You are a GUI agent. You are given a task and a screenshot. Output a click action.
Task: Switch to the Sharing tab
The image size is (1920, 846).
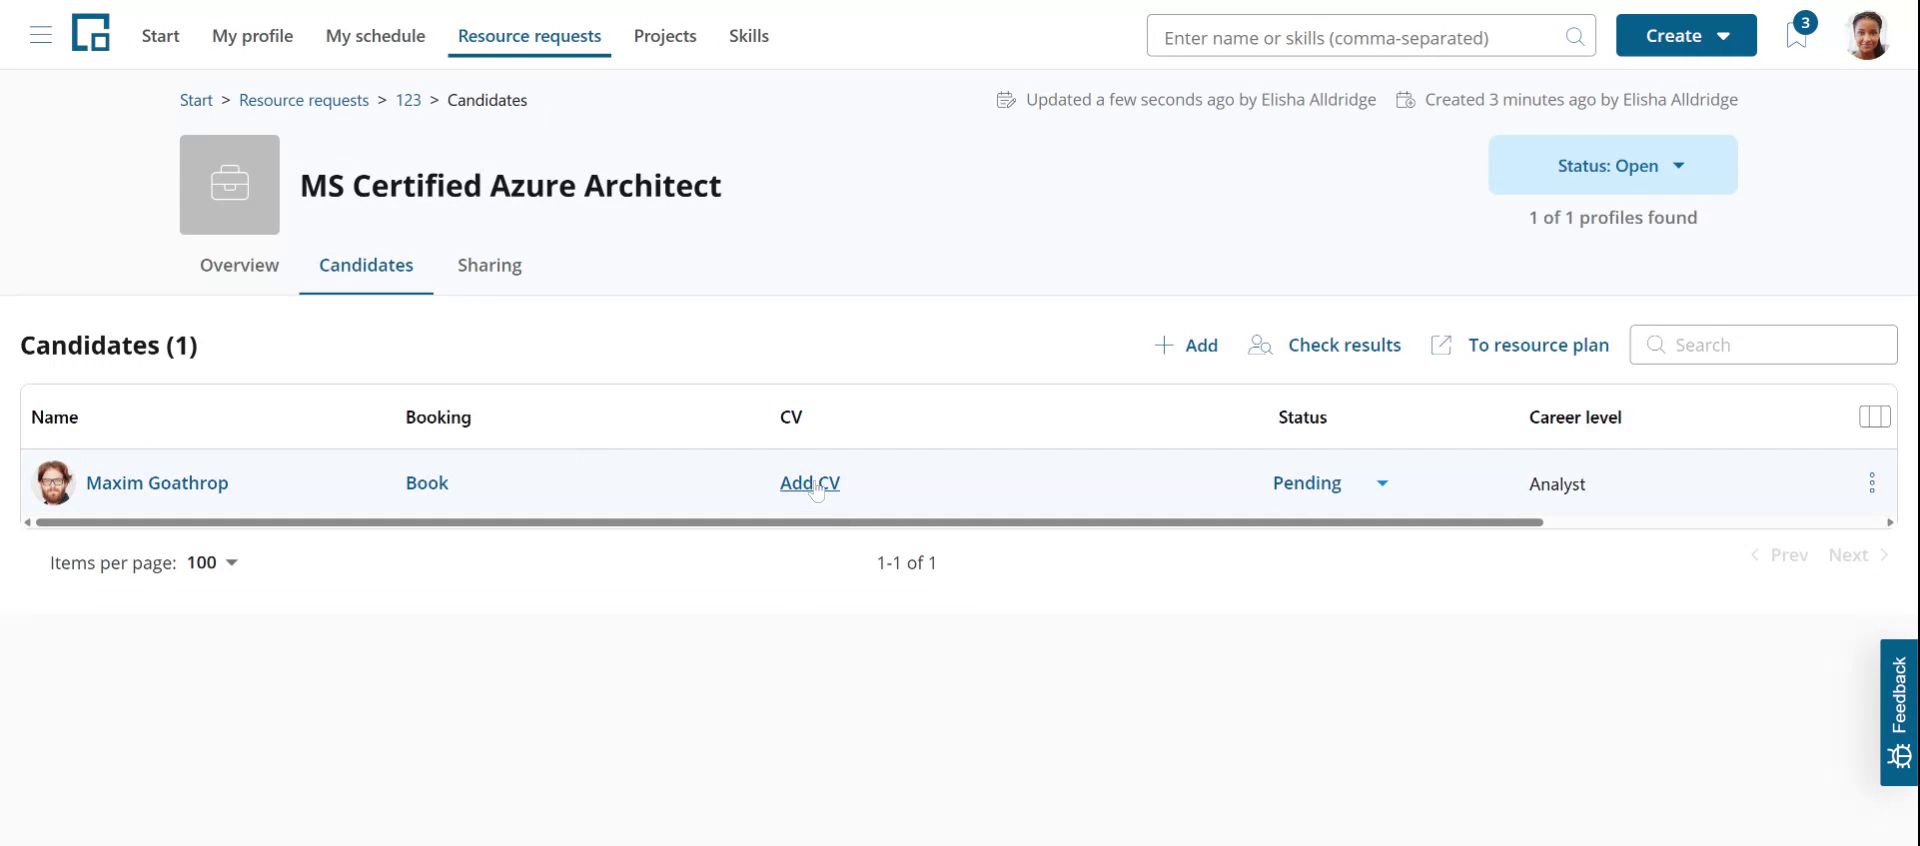click(x=489, y=265)
